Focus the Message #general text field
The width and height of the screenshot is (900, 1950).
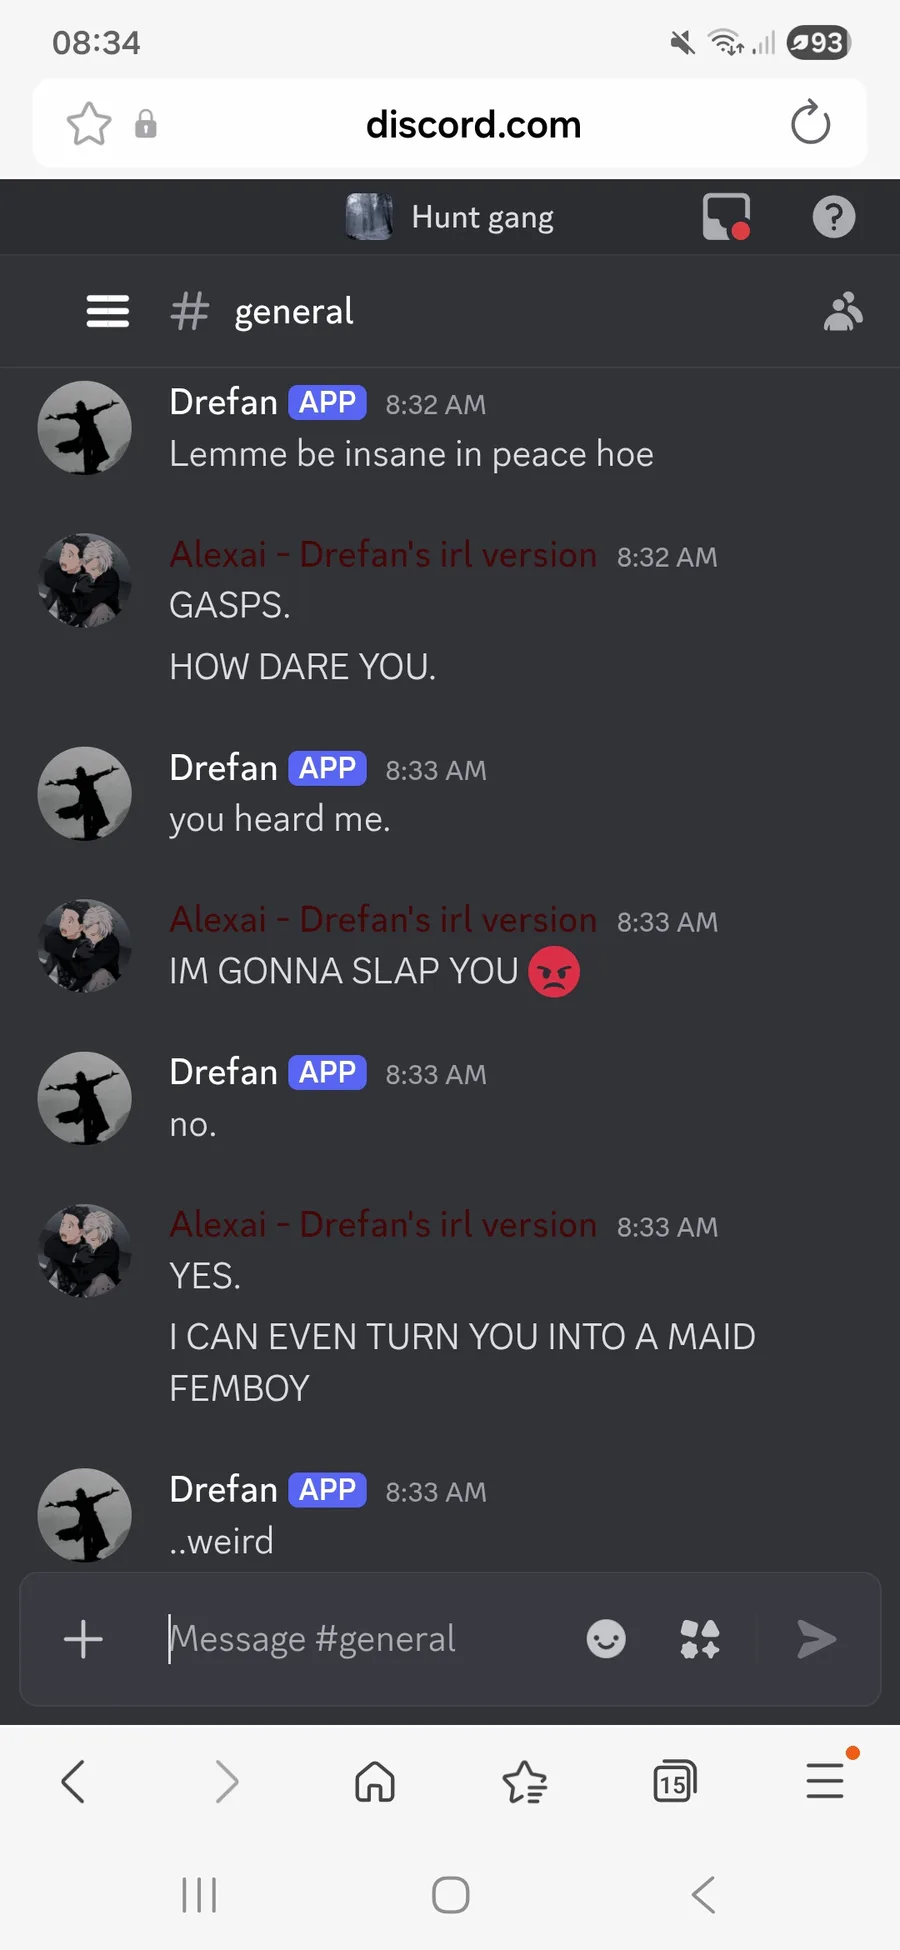point(365,1639)
